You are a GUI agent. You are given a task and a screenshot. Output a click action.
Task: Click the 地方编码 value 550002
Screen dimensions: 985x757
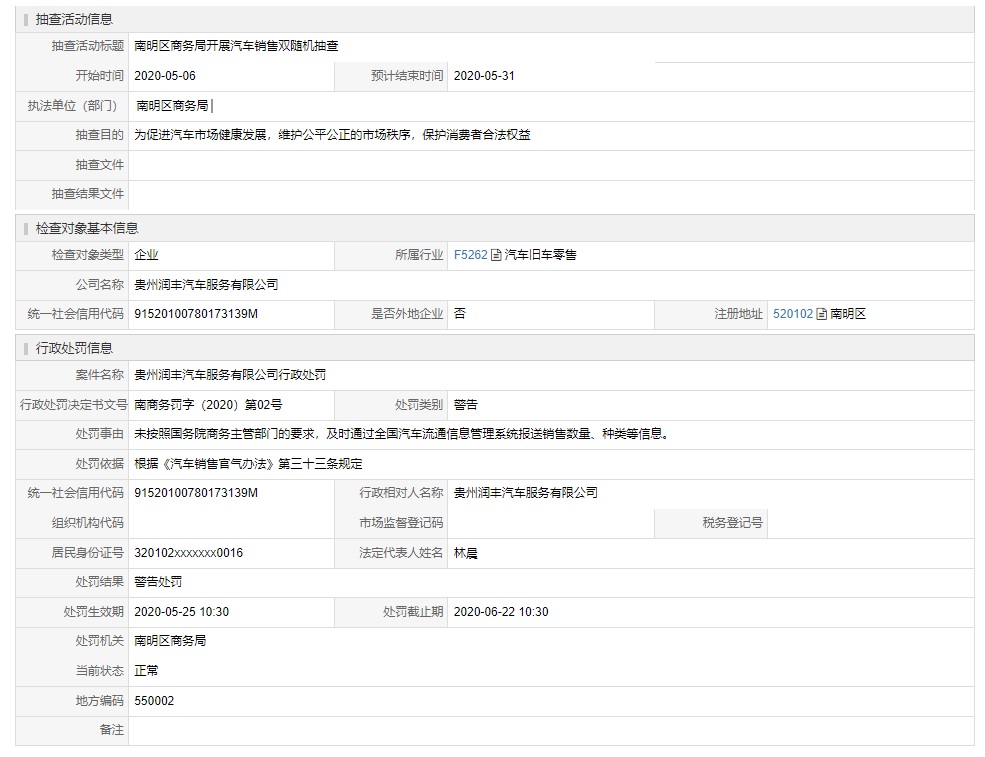point(154,701)
